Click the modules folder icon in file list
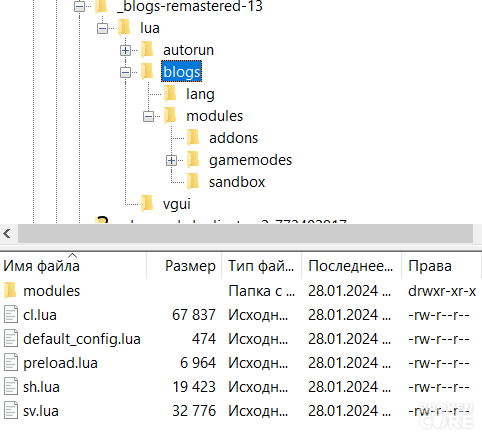This screenshot has height=433, width=482. [x=10, y=291]
